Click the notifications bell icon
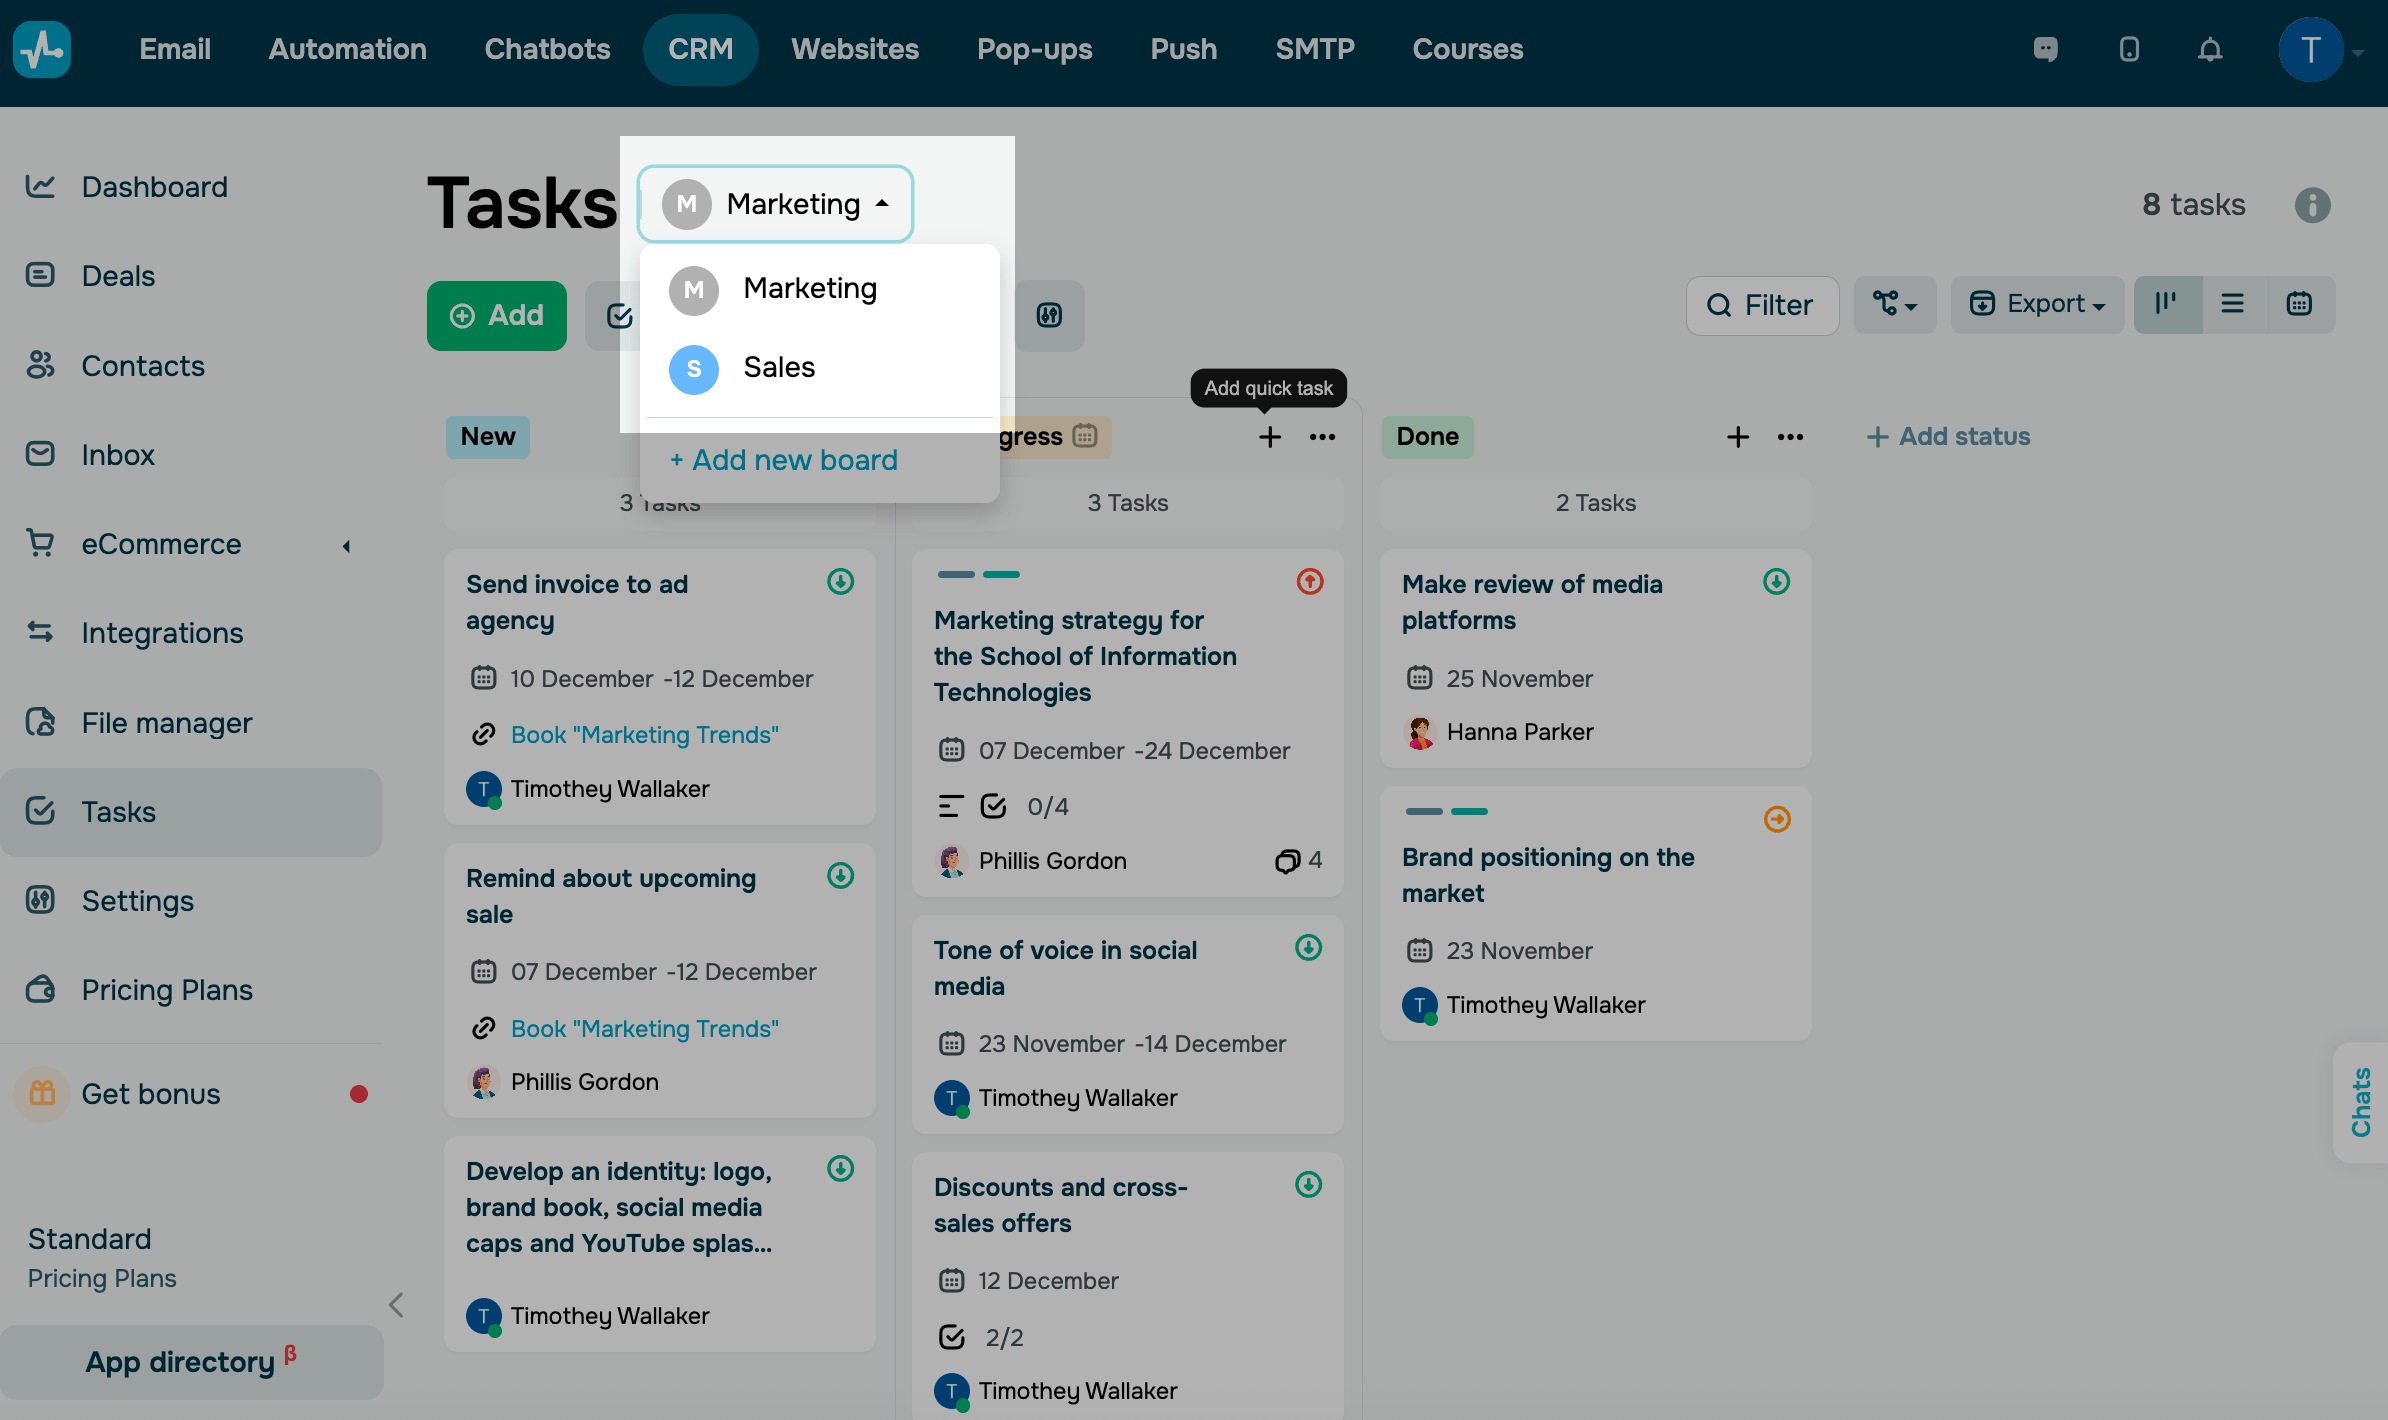The image size is (2388, 1420). tap(2210, 49)
